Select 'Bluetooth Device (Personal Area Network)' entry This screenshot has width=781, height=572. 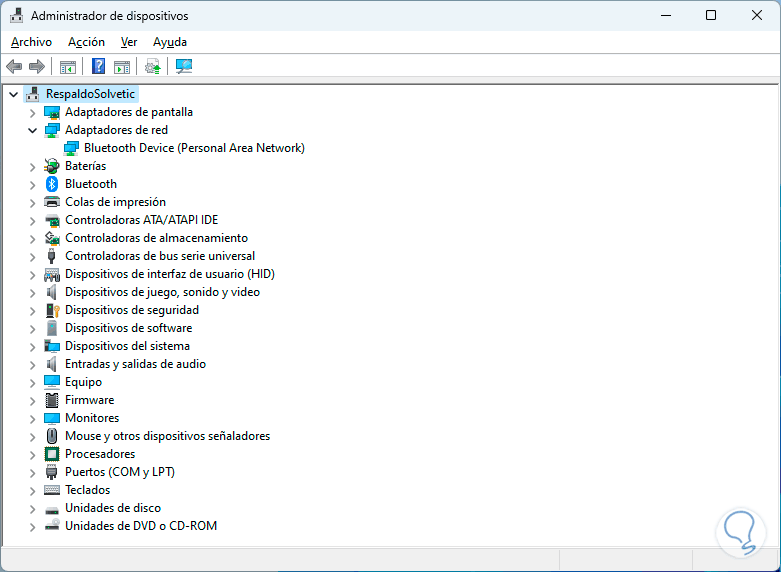(194, 148)
